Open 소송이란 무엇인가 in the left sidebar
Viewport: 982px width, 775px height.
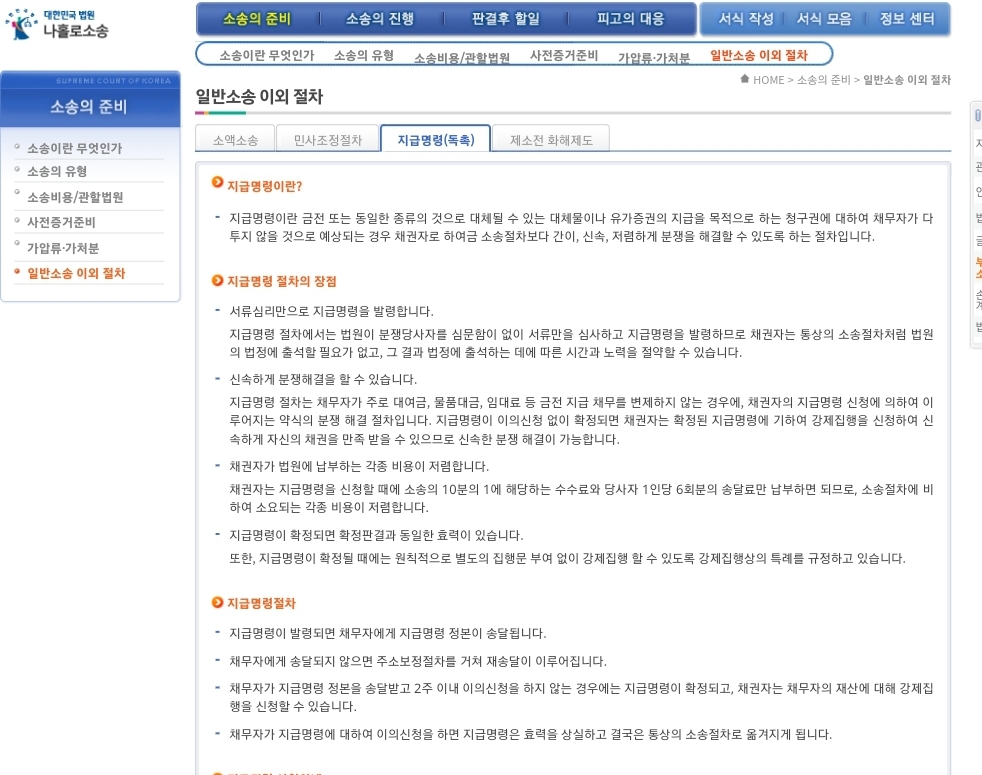click(x=75, y=148)
